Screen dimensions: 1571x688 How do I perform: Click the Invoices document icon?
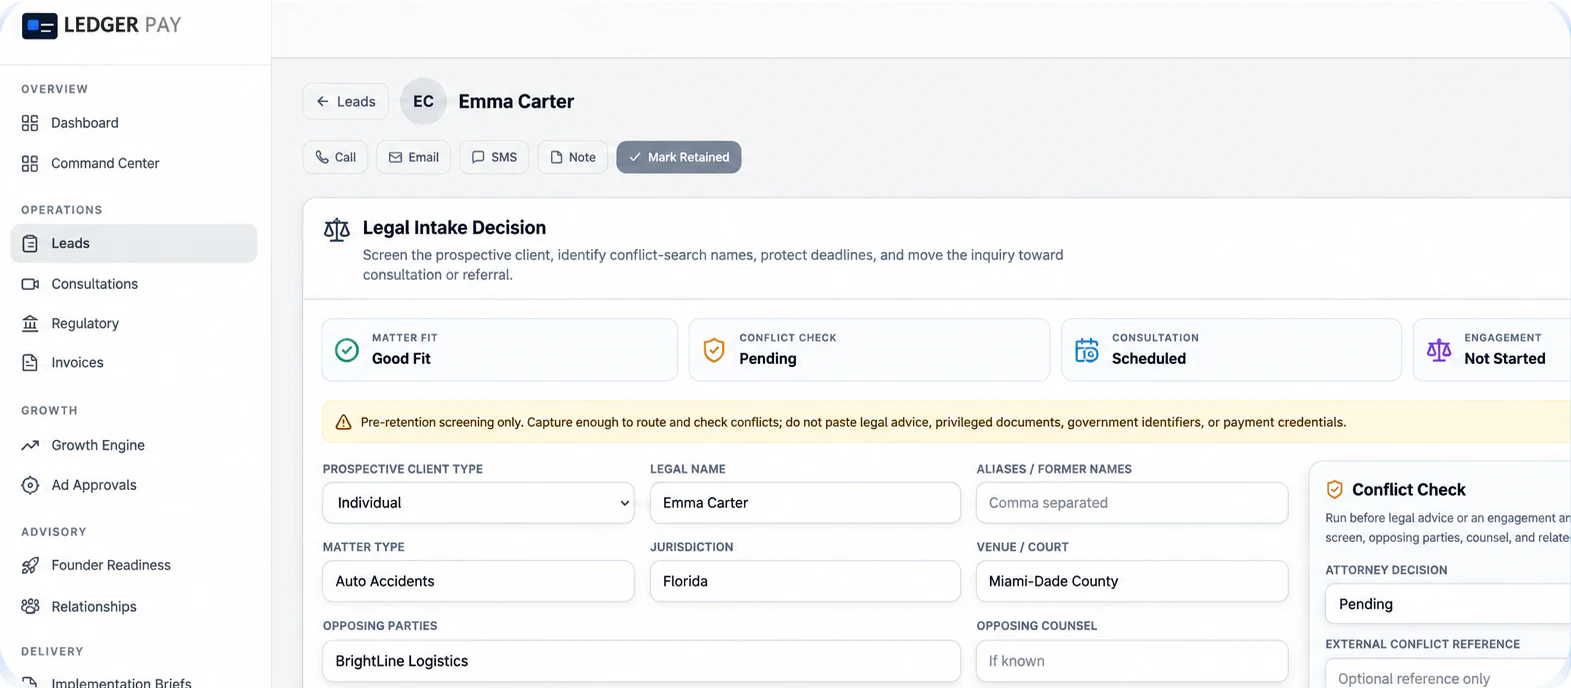coord(30,362)
